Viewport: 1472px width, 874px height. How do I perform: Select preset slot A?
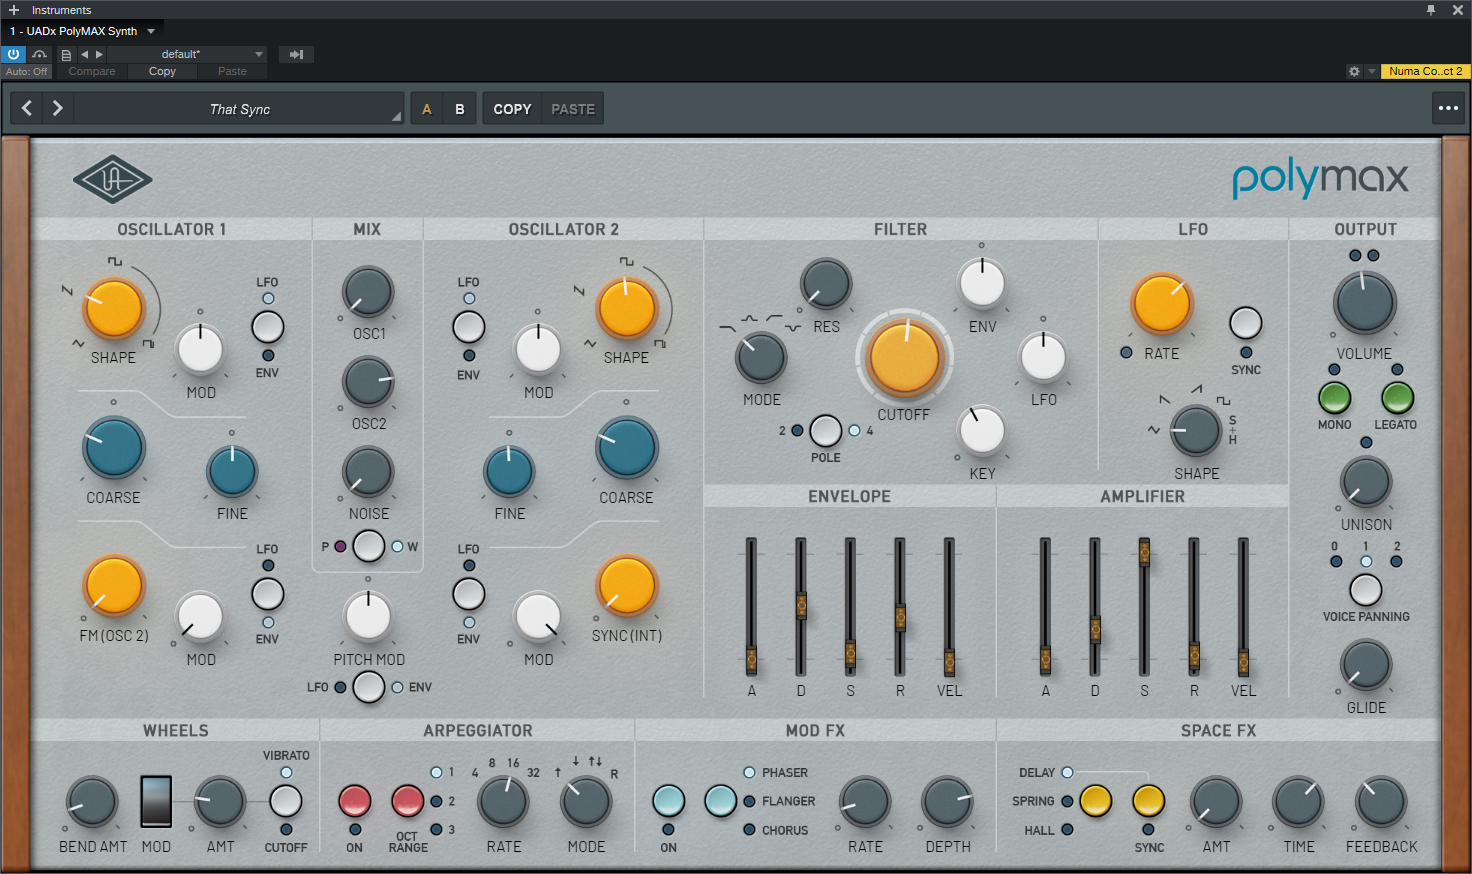pos(427,109)
